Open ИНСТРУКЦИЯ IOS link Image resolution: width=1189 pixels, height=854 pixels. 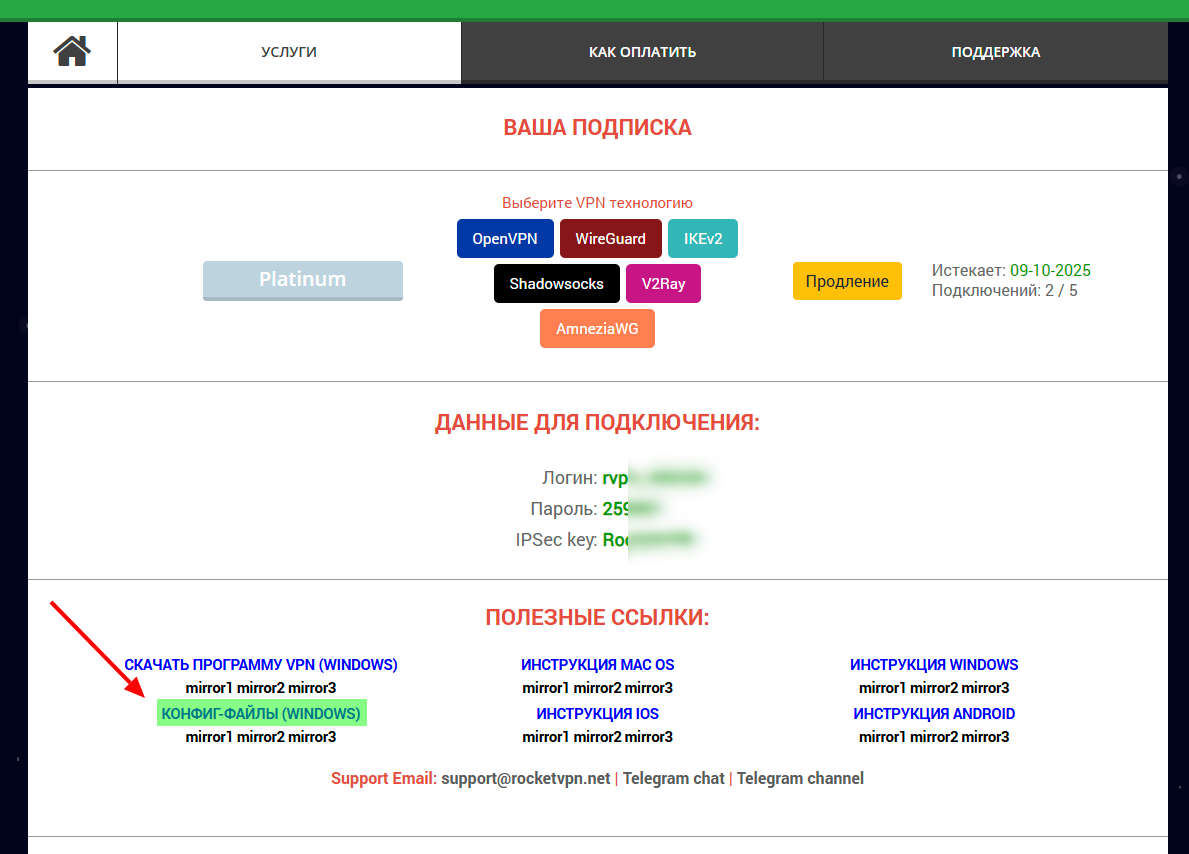pyautogui.click(x=597, y=714)
